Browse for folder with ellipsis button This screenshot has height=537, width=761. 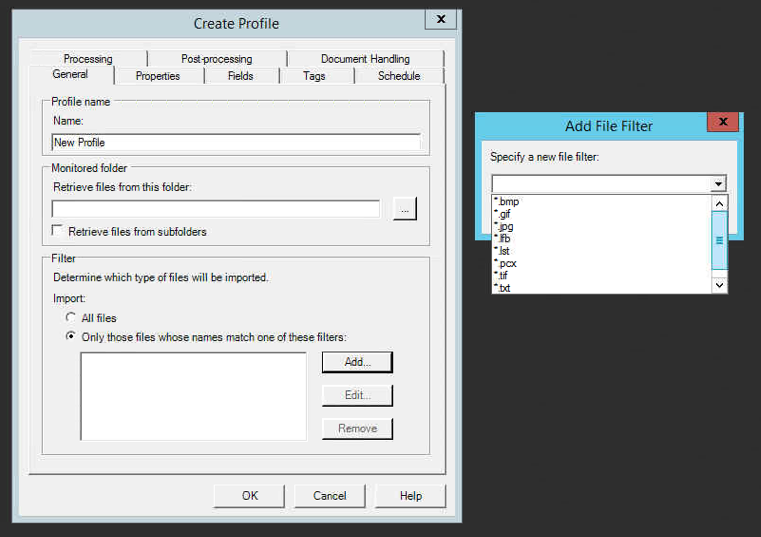click(x=405, y=209)
